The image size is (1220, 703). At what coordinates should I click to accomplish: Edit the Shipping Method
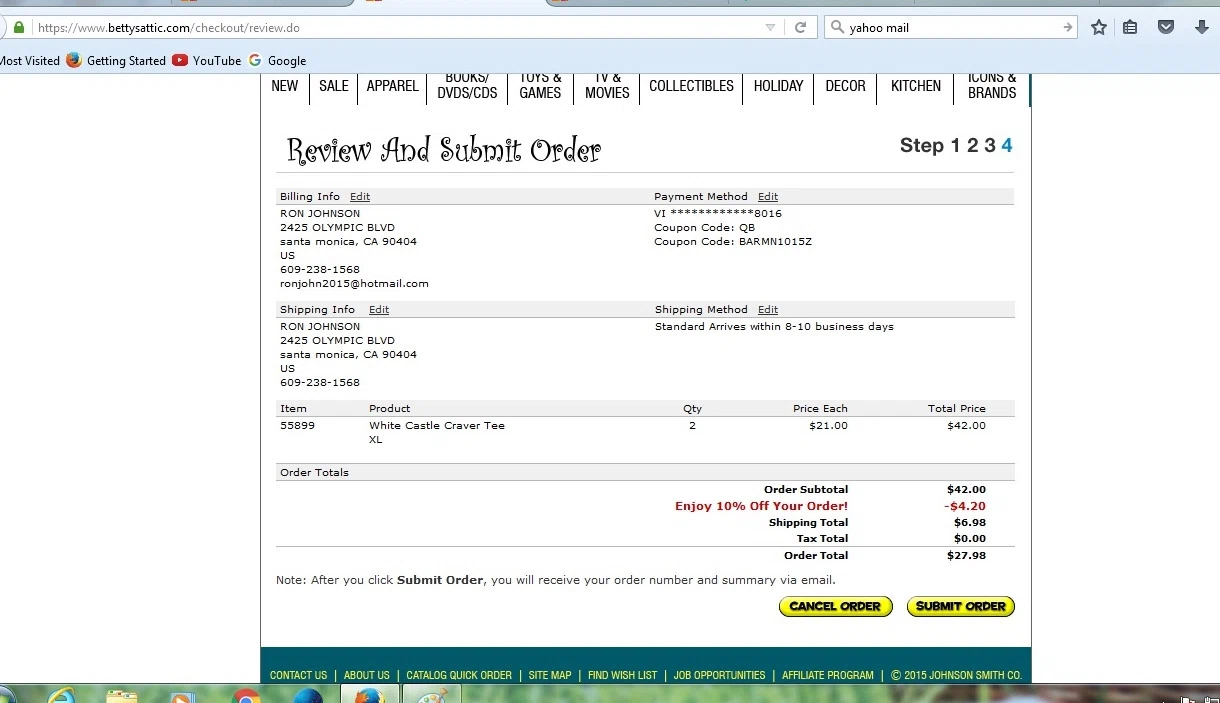click(768, 310)
